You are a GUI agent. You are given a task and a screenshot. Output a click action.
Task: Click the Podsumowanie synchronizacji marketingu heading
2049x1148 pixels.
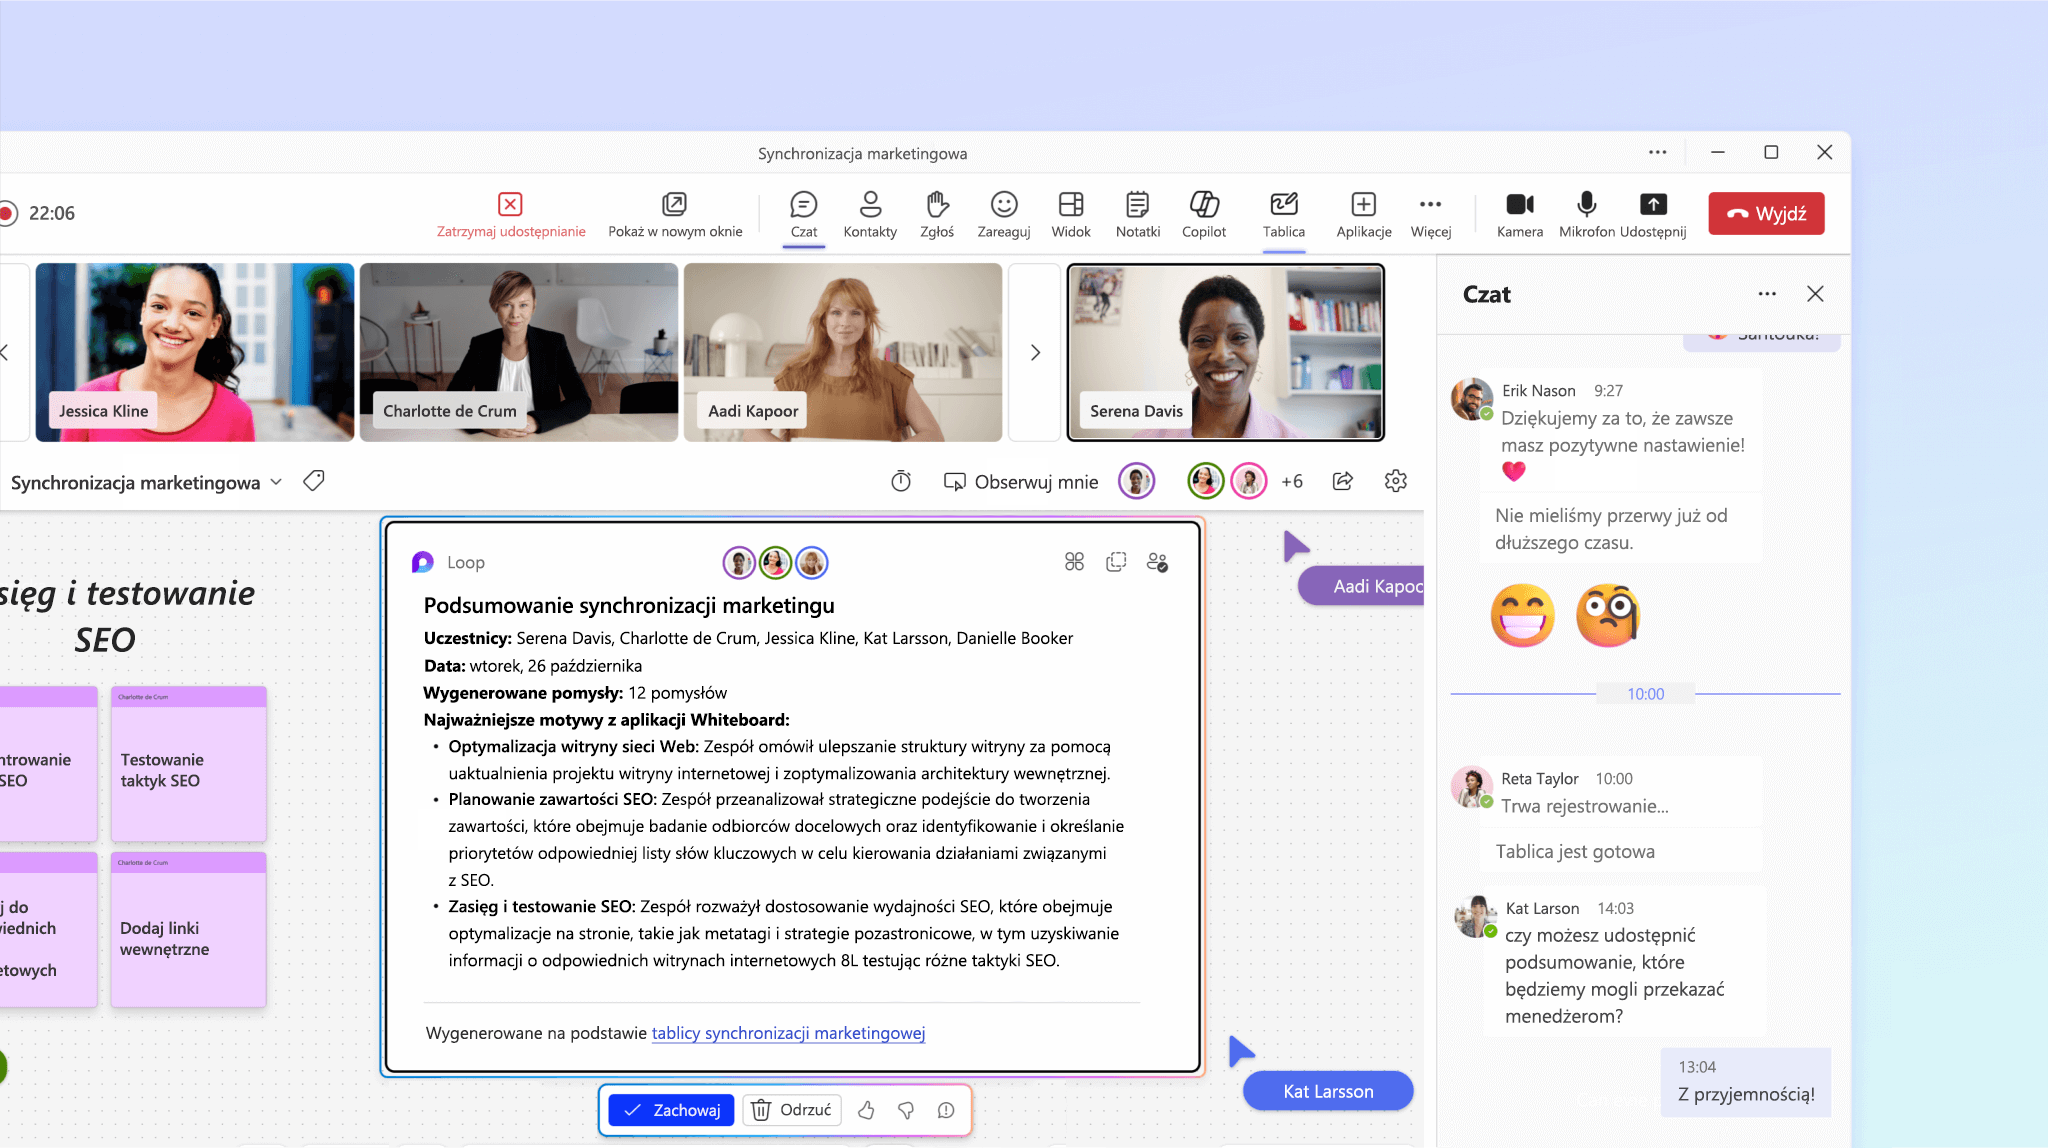pos(629,605)
